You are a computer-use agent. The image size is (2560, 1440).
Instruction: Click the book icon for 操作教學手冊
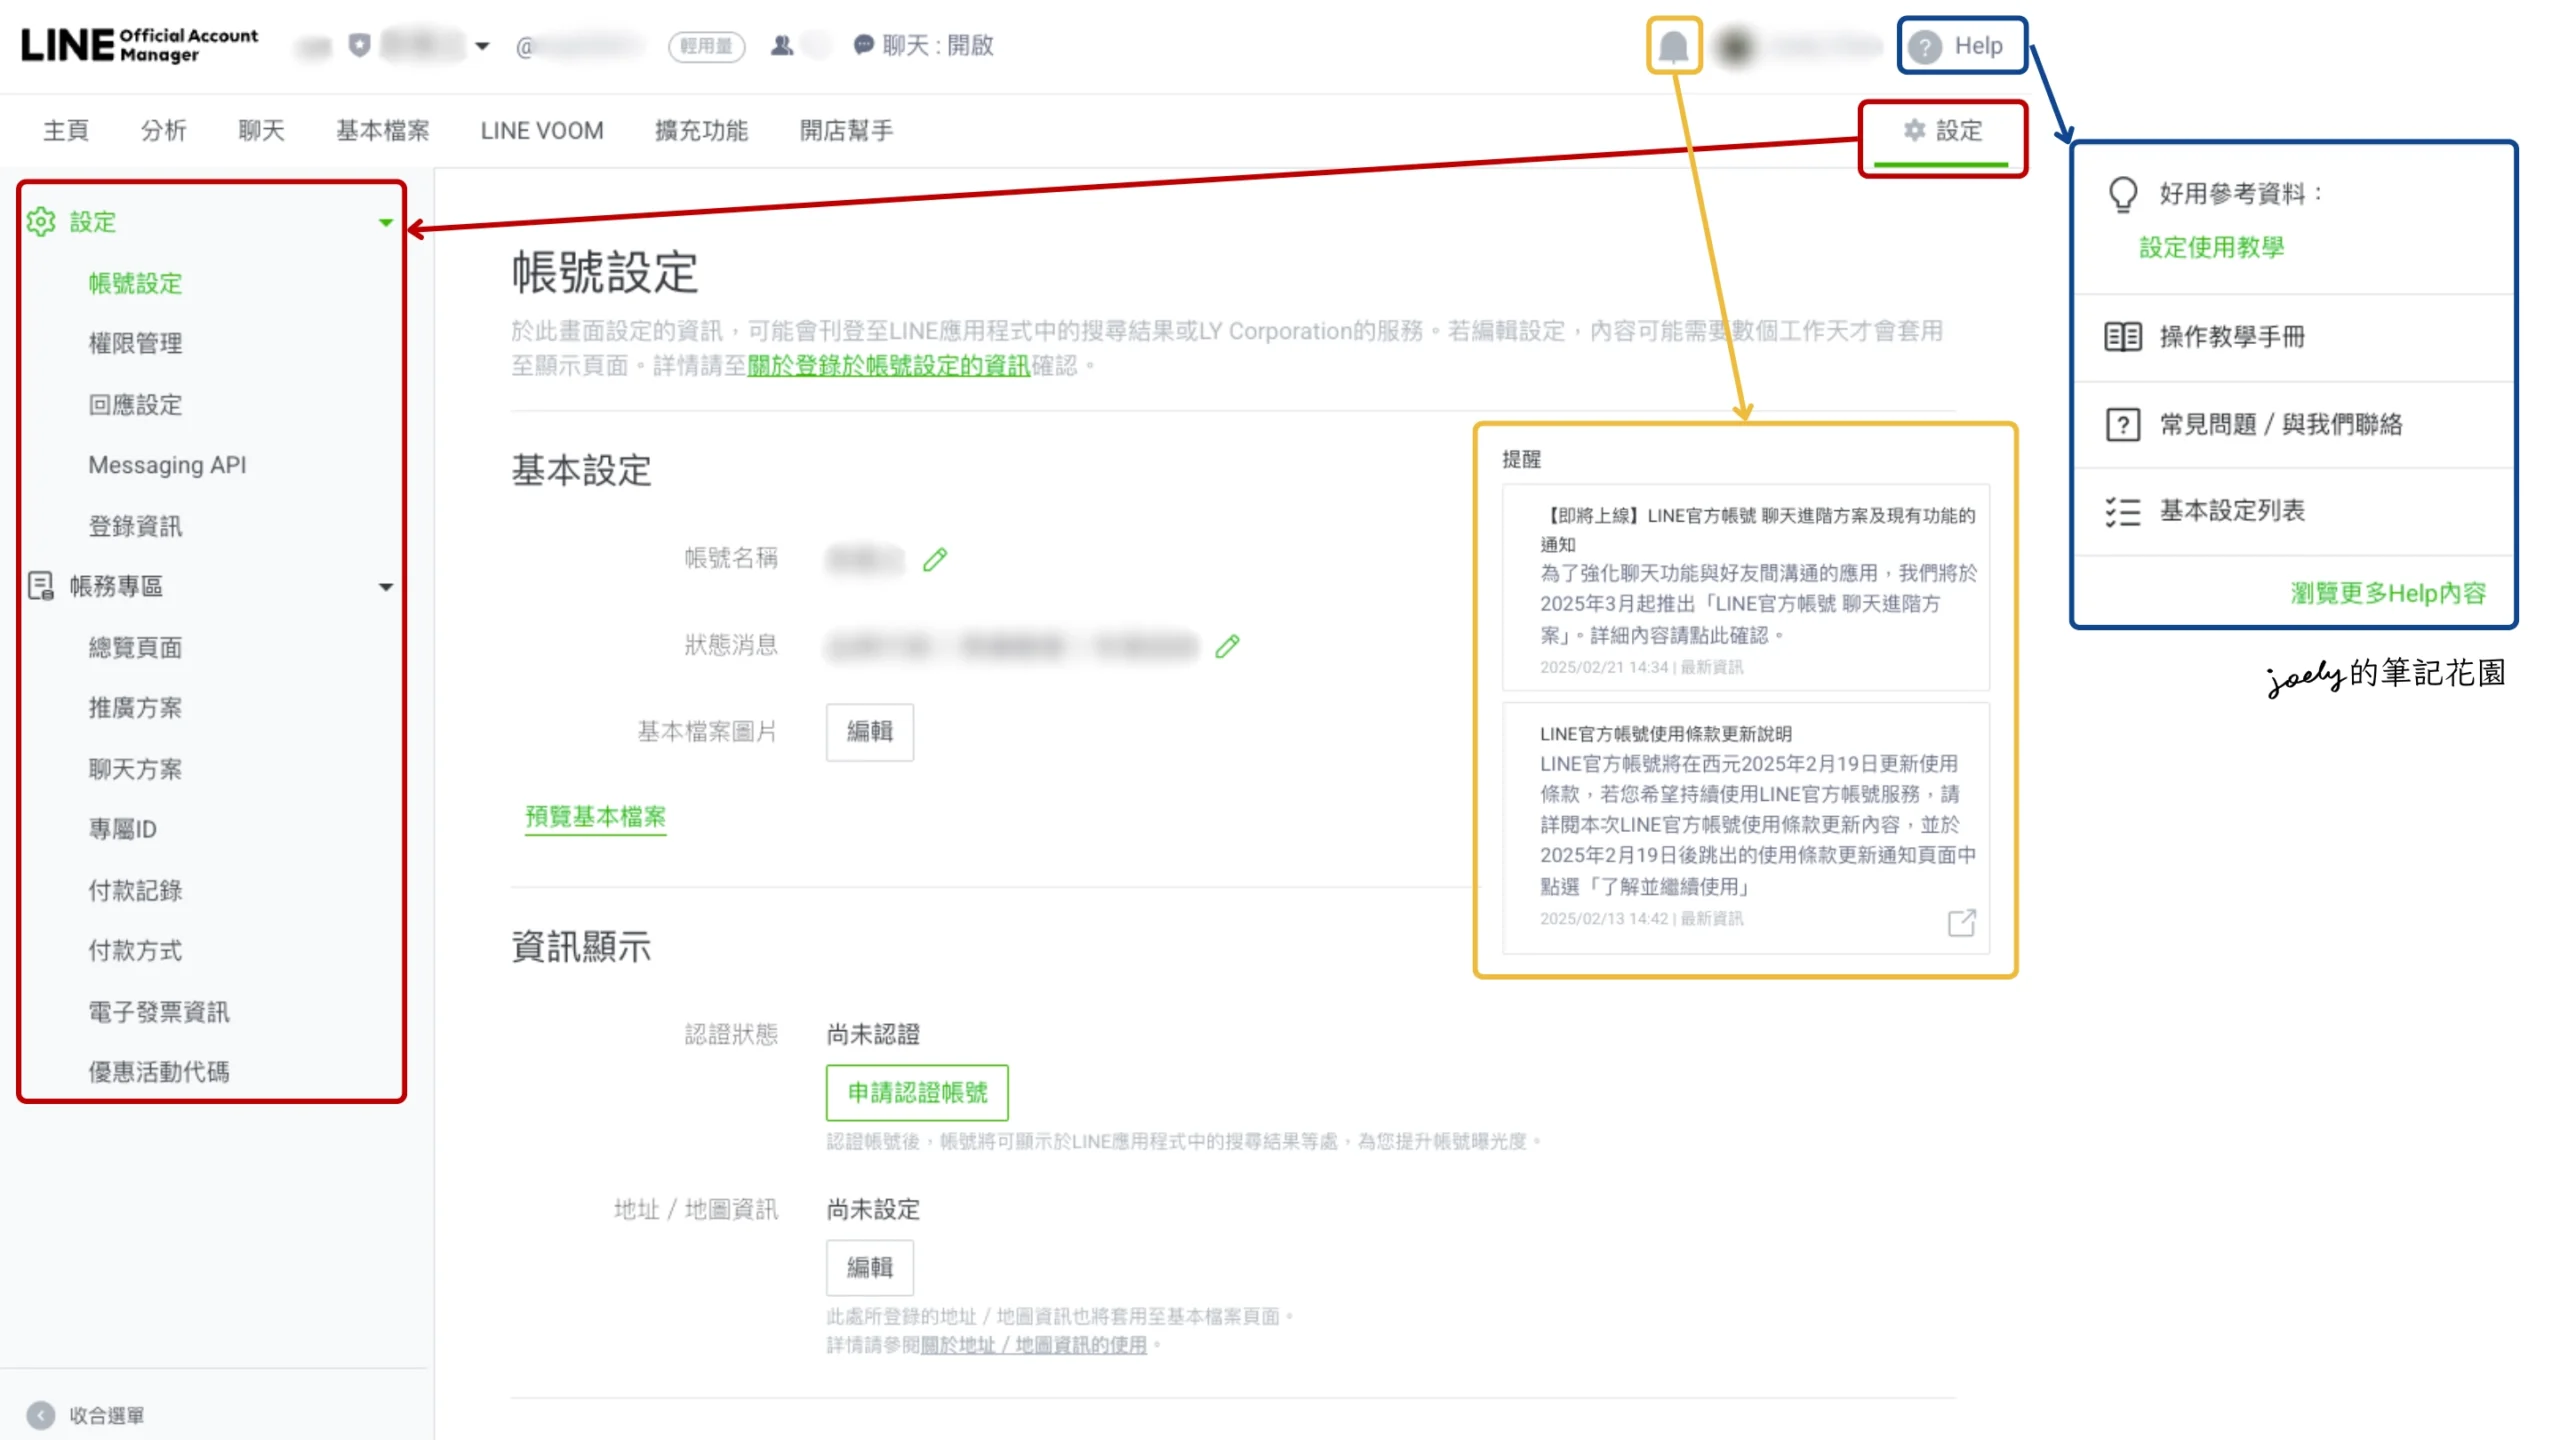click(x=2122, y=337)
